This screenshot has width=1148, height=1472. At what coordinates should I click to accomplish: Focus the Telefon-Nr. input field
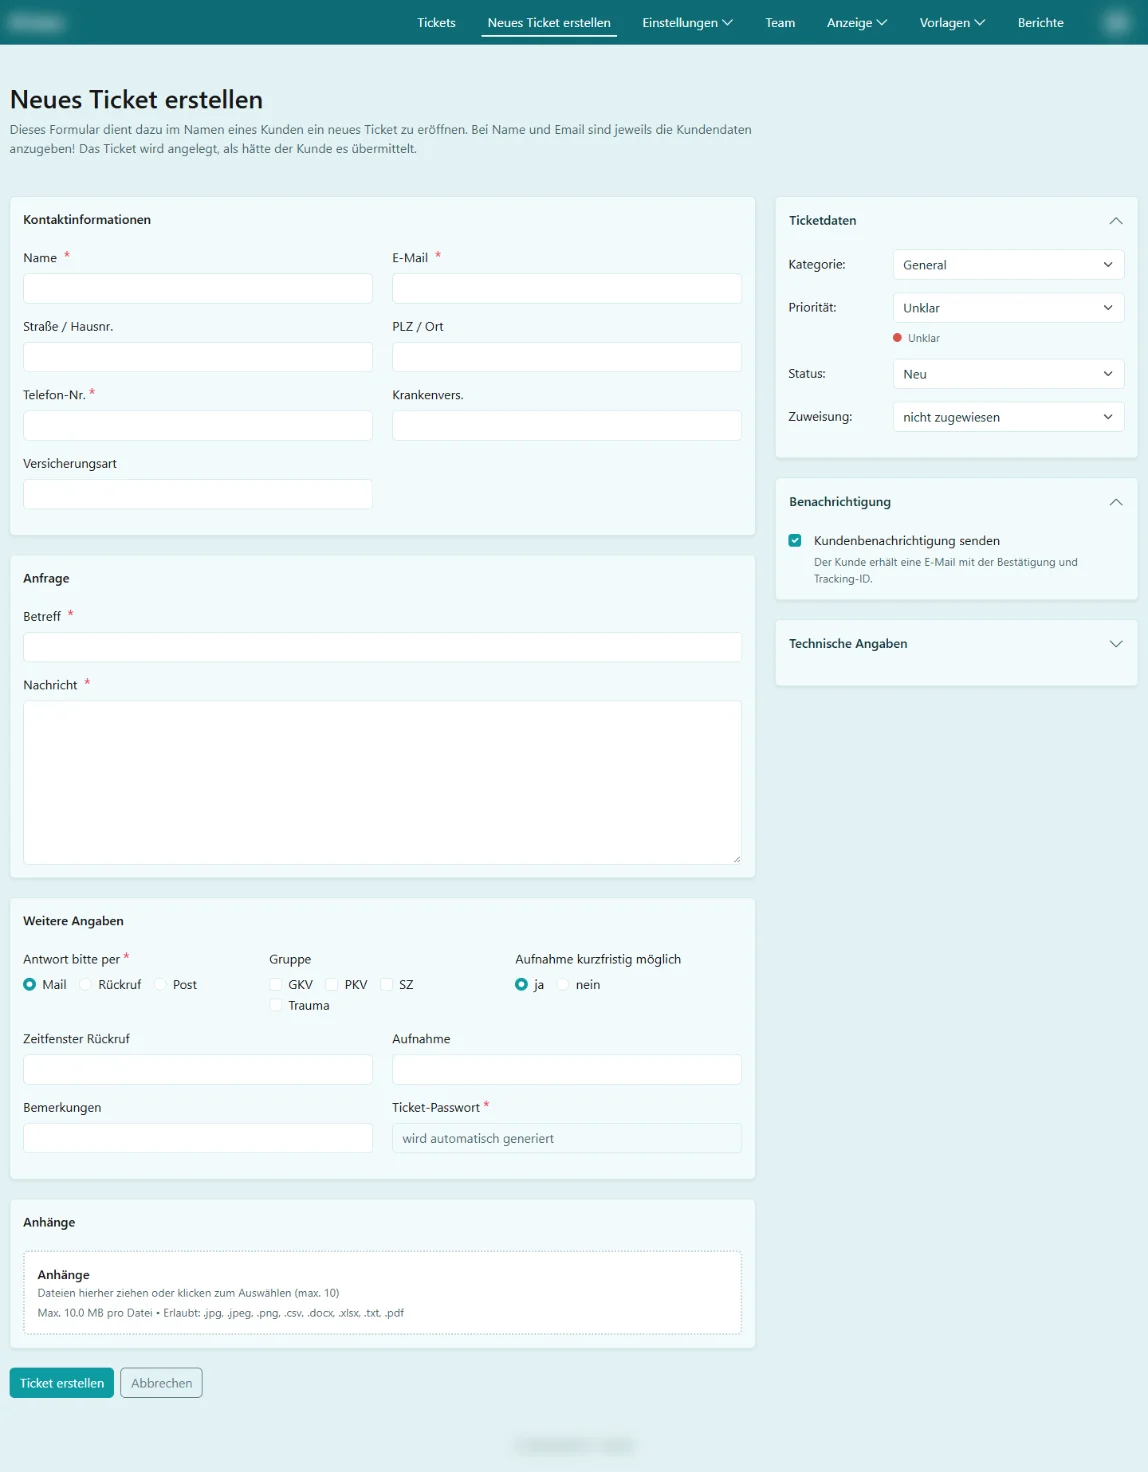click(x=198, y=425)
